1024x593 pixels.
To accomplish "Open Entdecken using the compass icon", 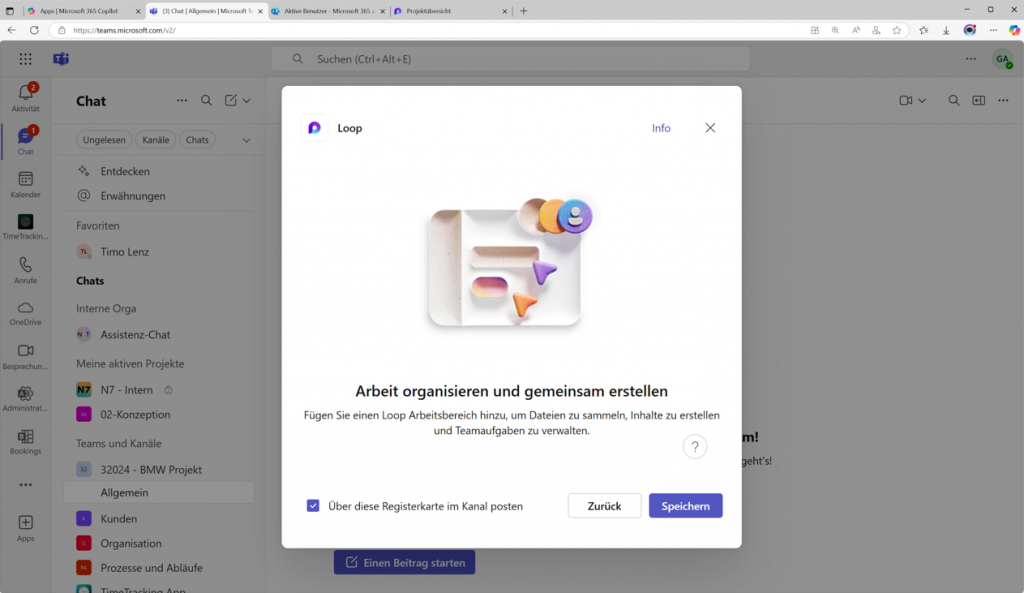I will (x=85, y=170).
